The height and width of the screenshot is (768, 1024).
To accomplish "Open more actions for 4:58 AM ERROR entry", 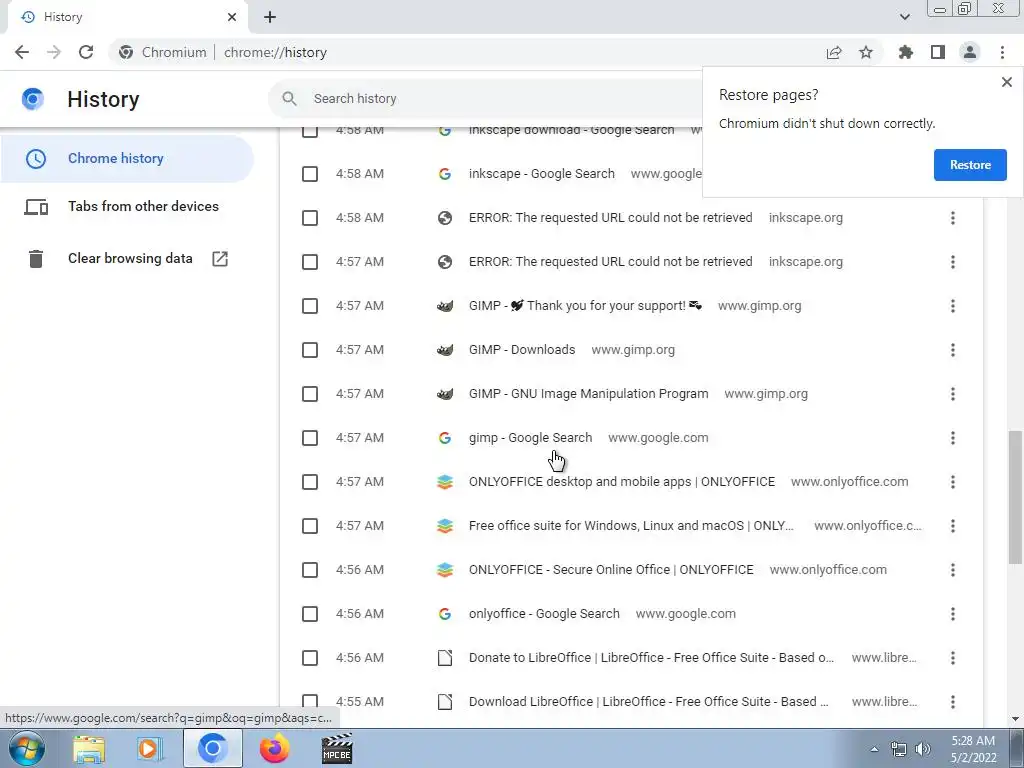I will pyautogui.click(x=953, y=218).
